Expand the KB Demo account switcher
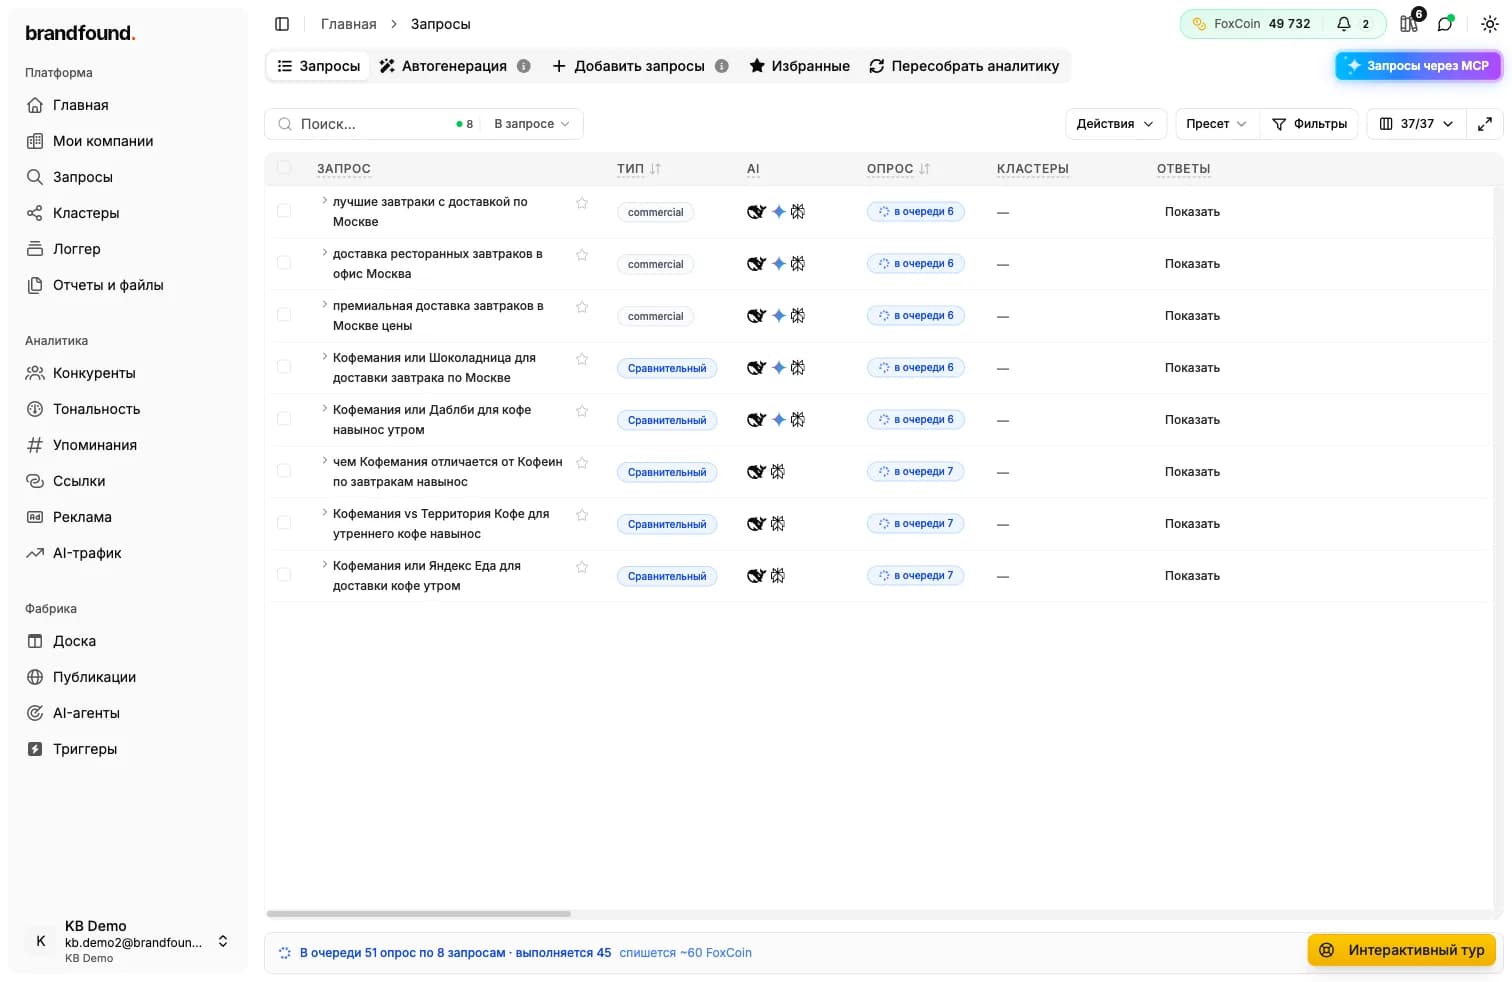The height and width of the screenshot is (982, 1512). (x=223, y=941)
